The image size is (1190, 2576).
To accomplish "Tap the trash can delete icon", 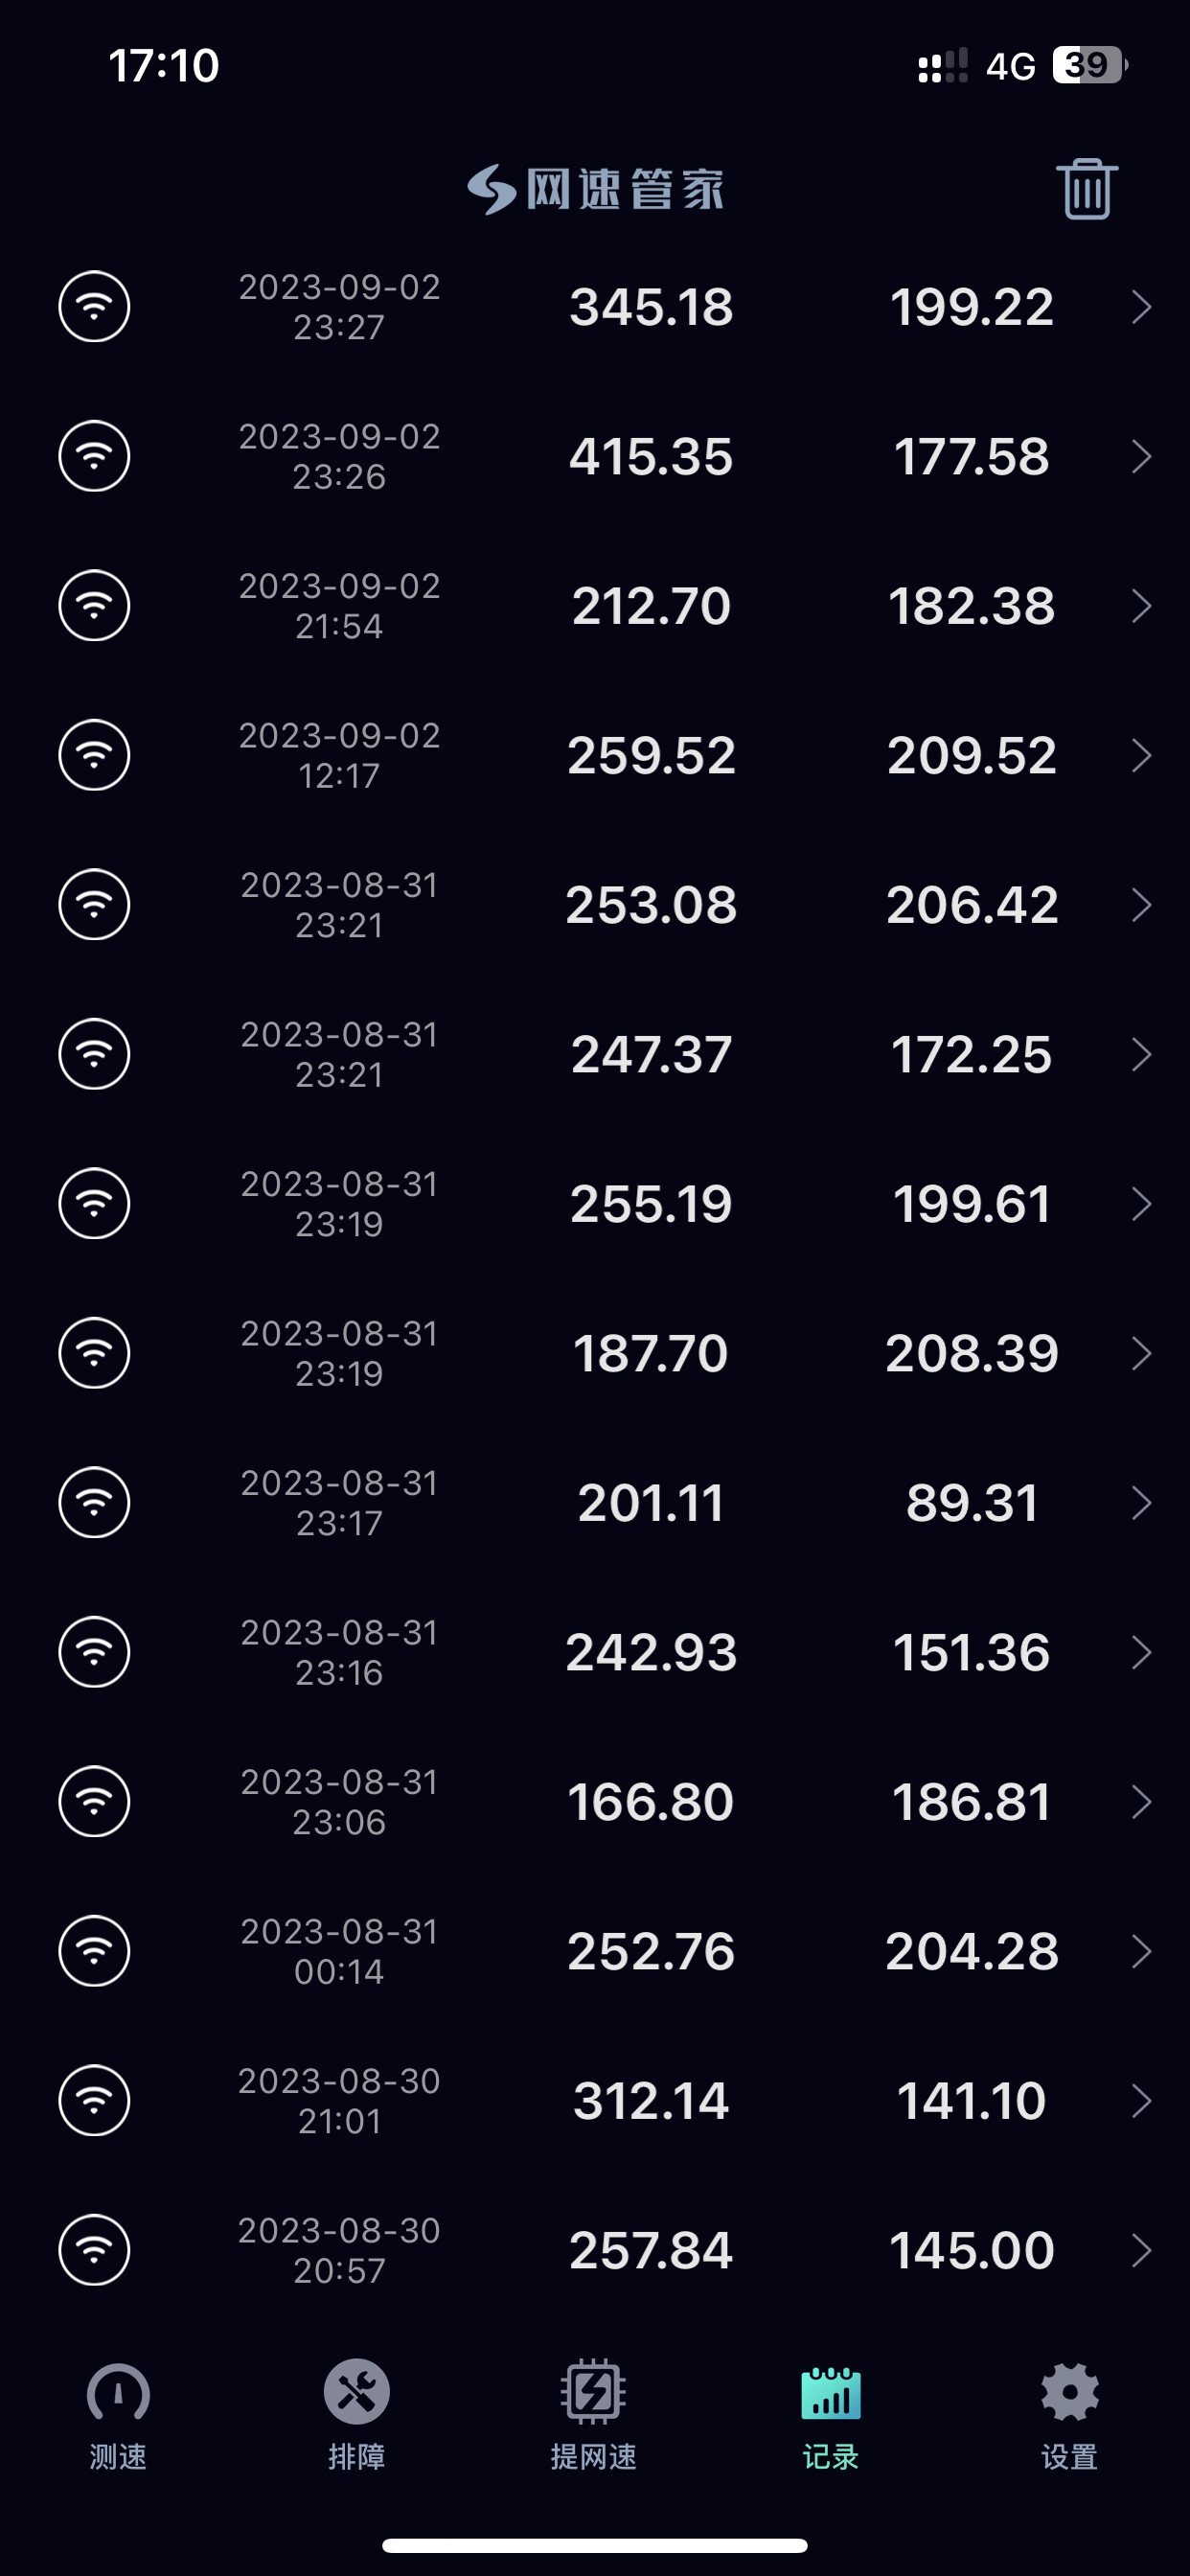I will [1087, 189].
